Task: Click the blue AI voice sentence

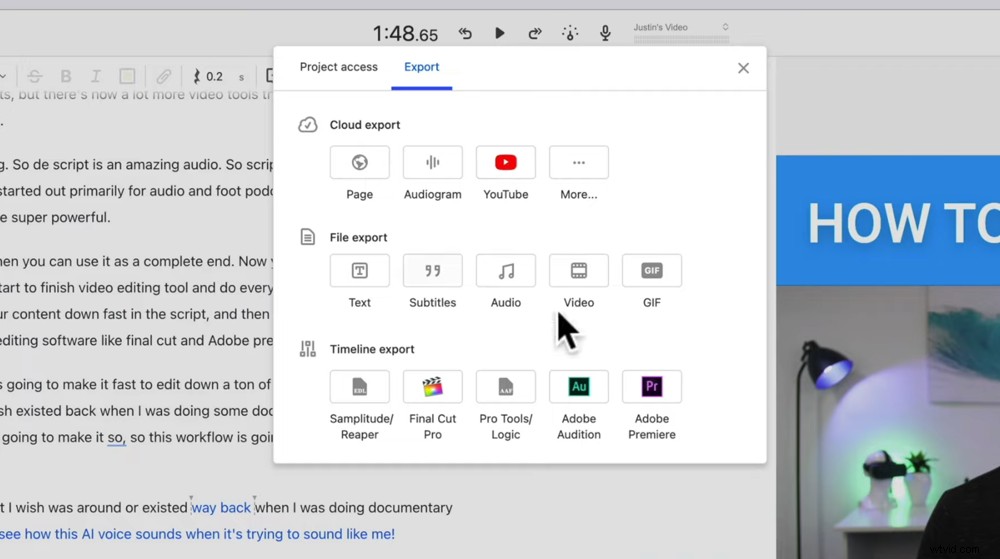Action: [197, 534]
